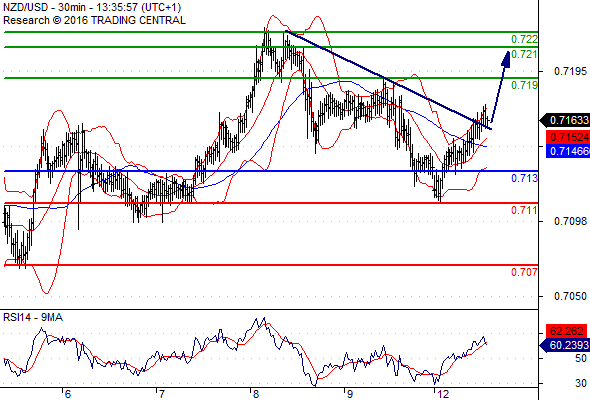The height and width of the screenshot is (400, 590).
Task: Click the 0.719 green resistance label
Action: pos(524,85)
